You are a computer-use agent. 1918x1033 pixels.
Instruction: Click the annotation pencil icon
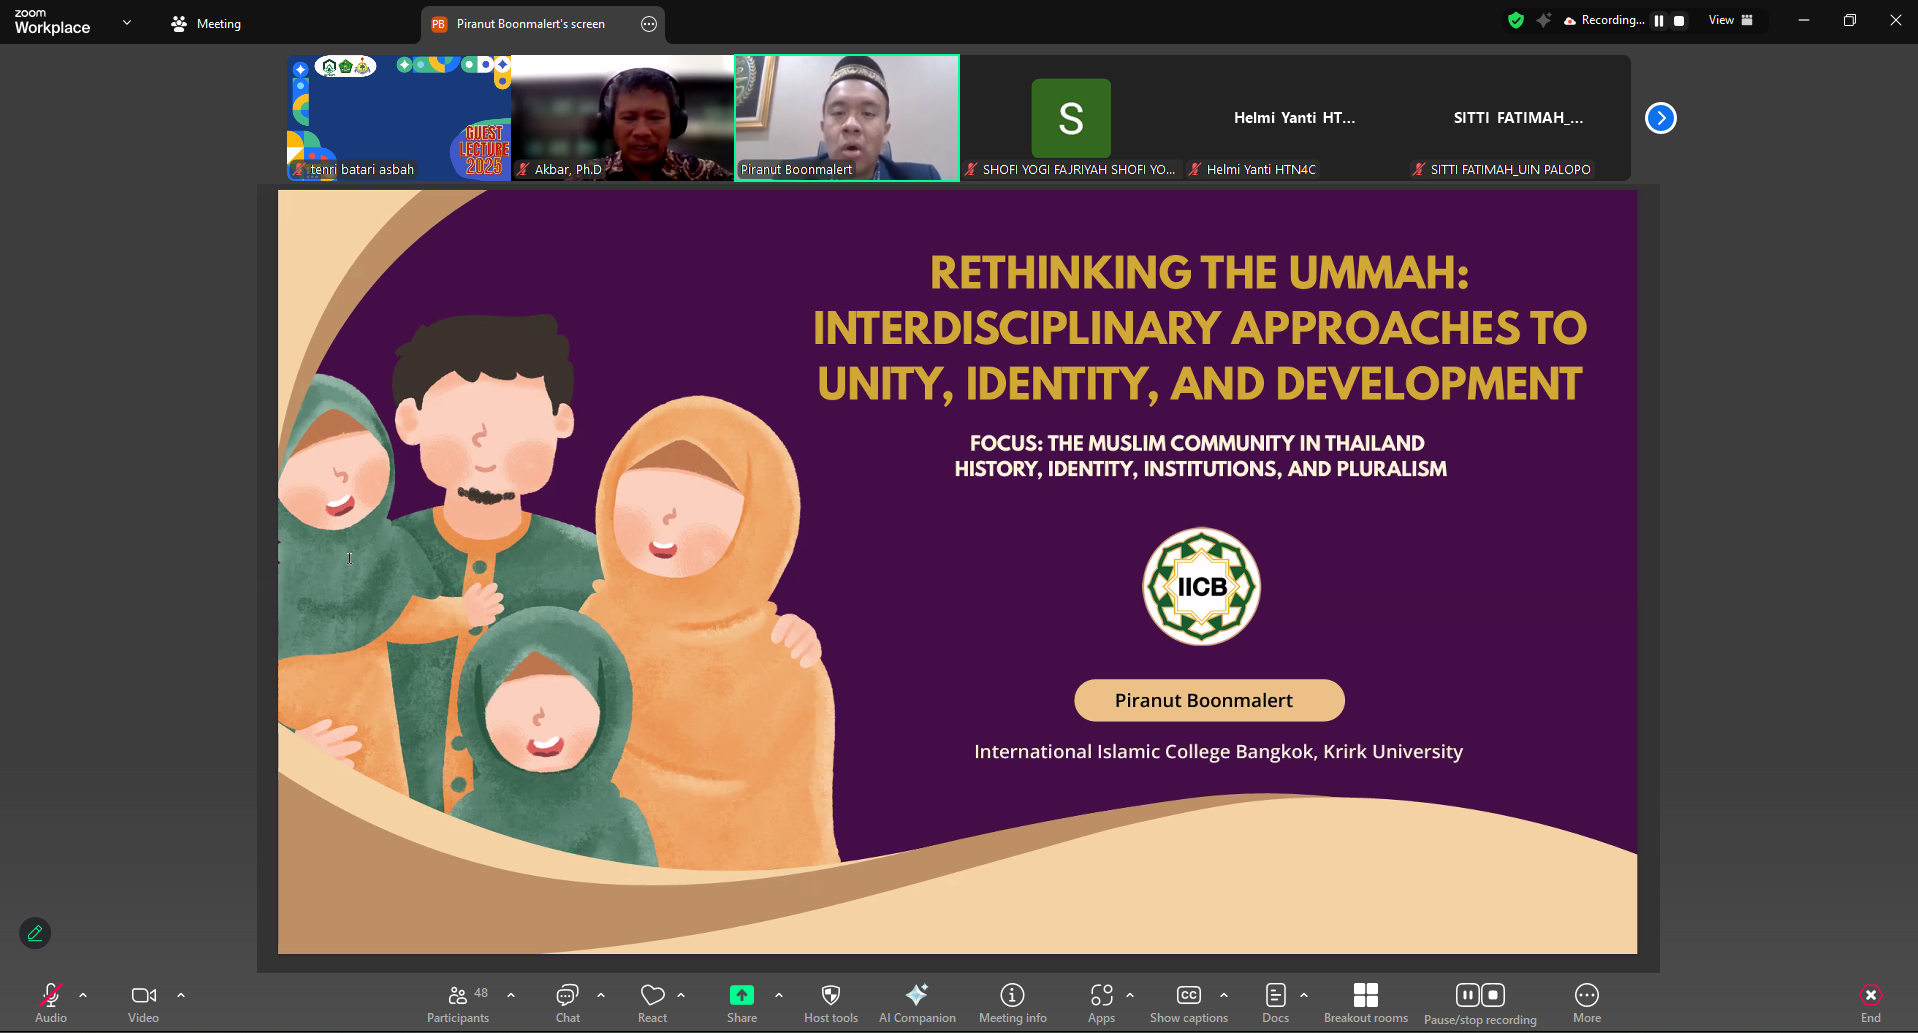35,933
